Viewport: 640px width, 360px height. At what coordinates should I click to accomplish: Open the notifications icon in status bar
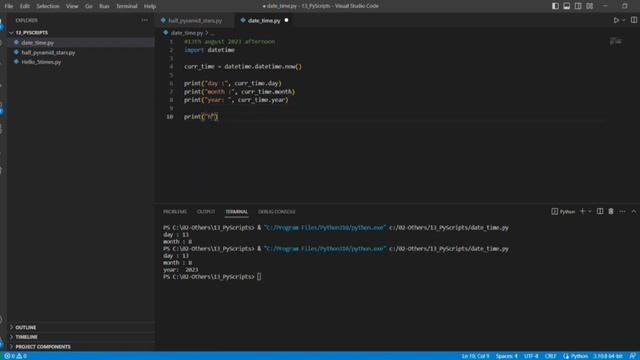pyautogui.click(x=633, y=356)
